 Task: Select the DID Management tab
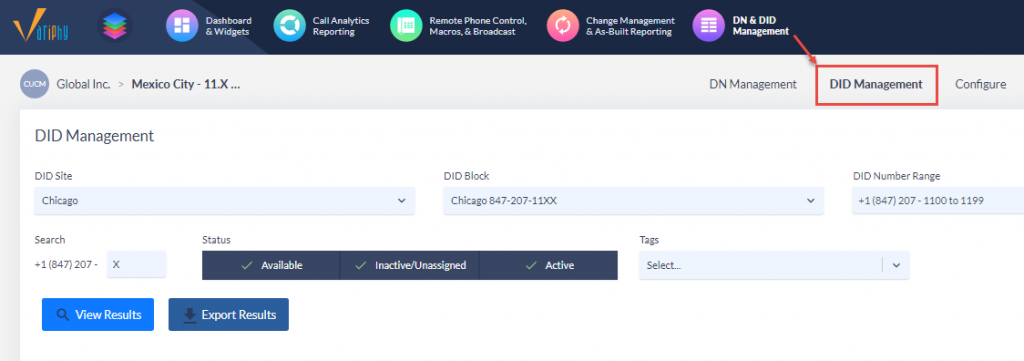pyautogui.click(x=876, y=84)
